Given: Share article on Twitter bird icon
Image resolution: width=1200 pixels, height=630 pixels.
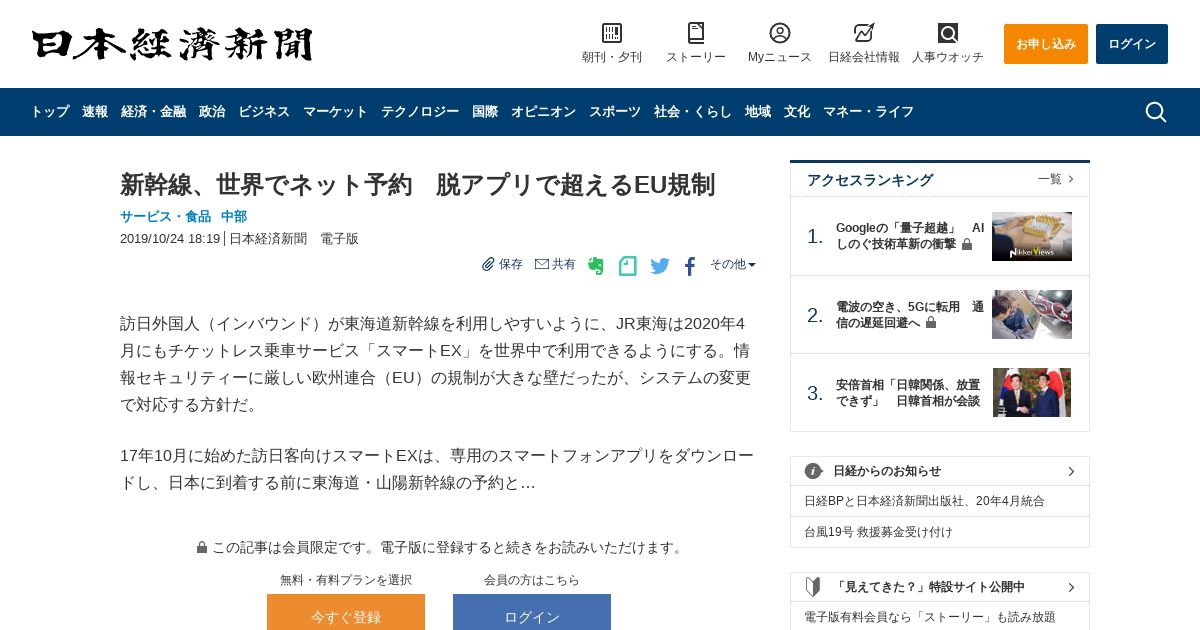Looking at the screenshot, I should click(660, 266).
